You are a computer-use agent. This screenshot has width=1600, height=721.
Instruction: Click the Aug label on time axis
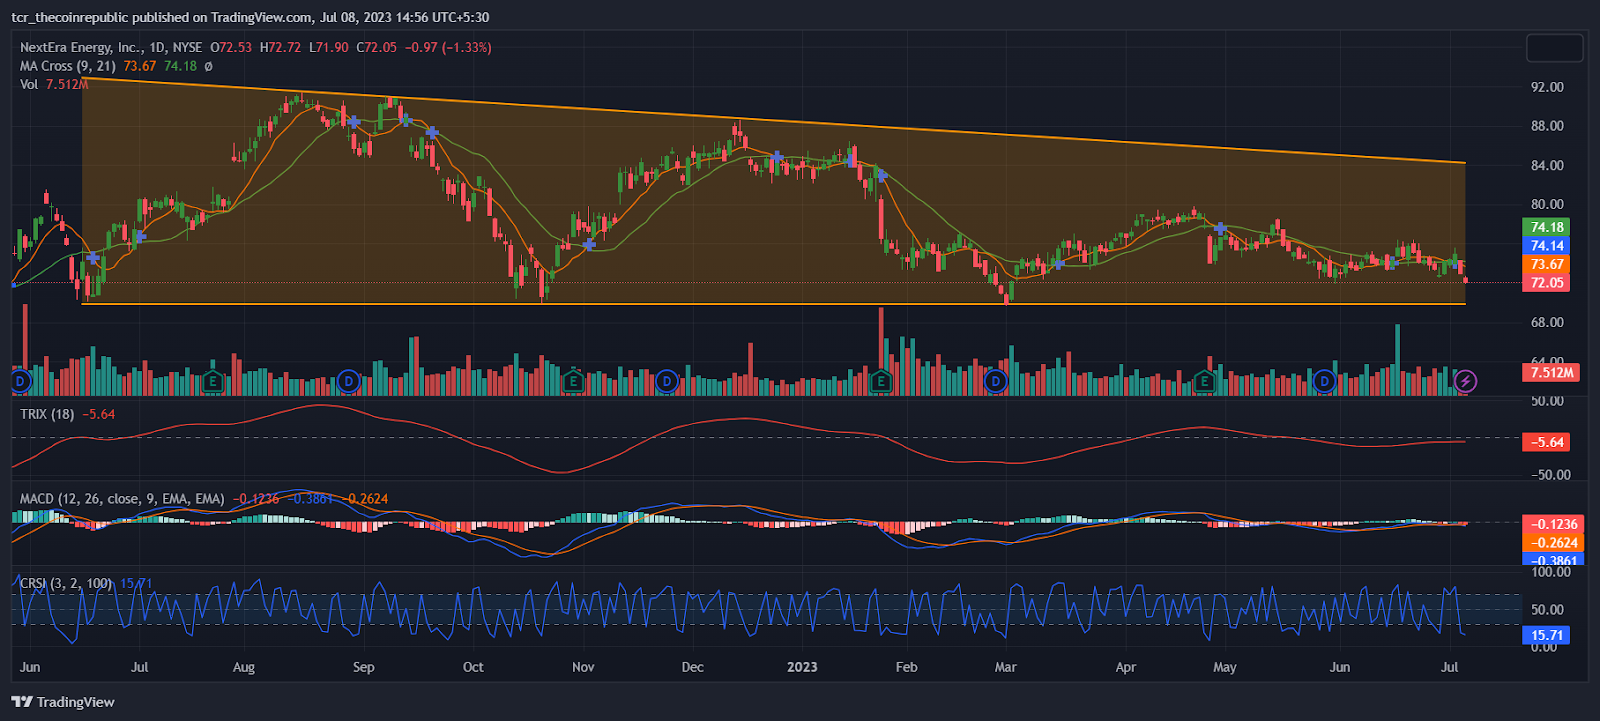point(243,667)
